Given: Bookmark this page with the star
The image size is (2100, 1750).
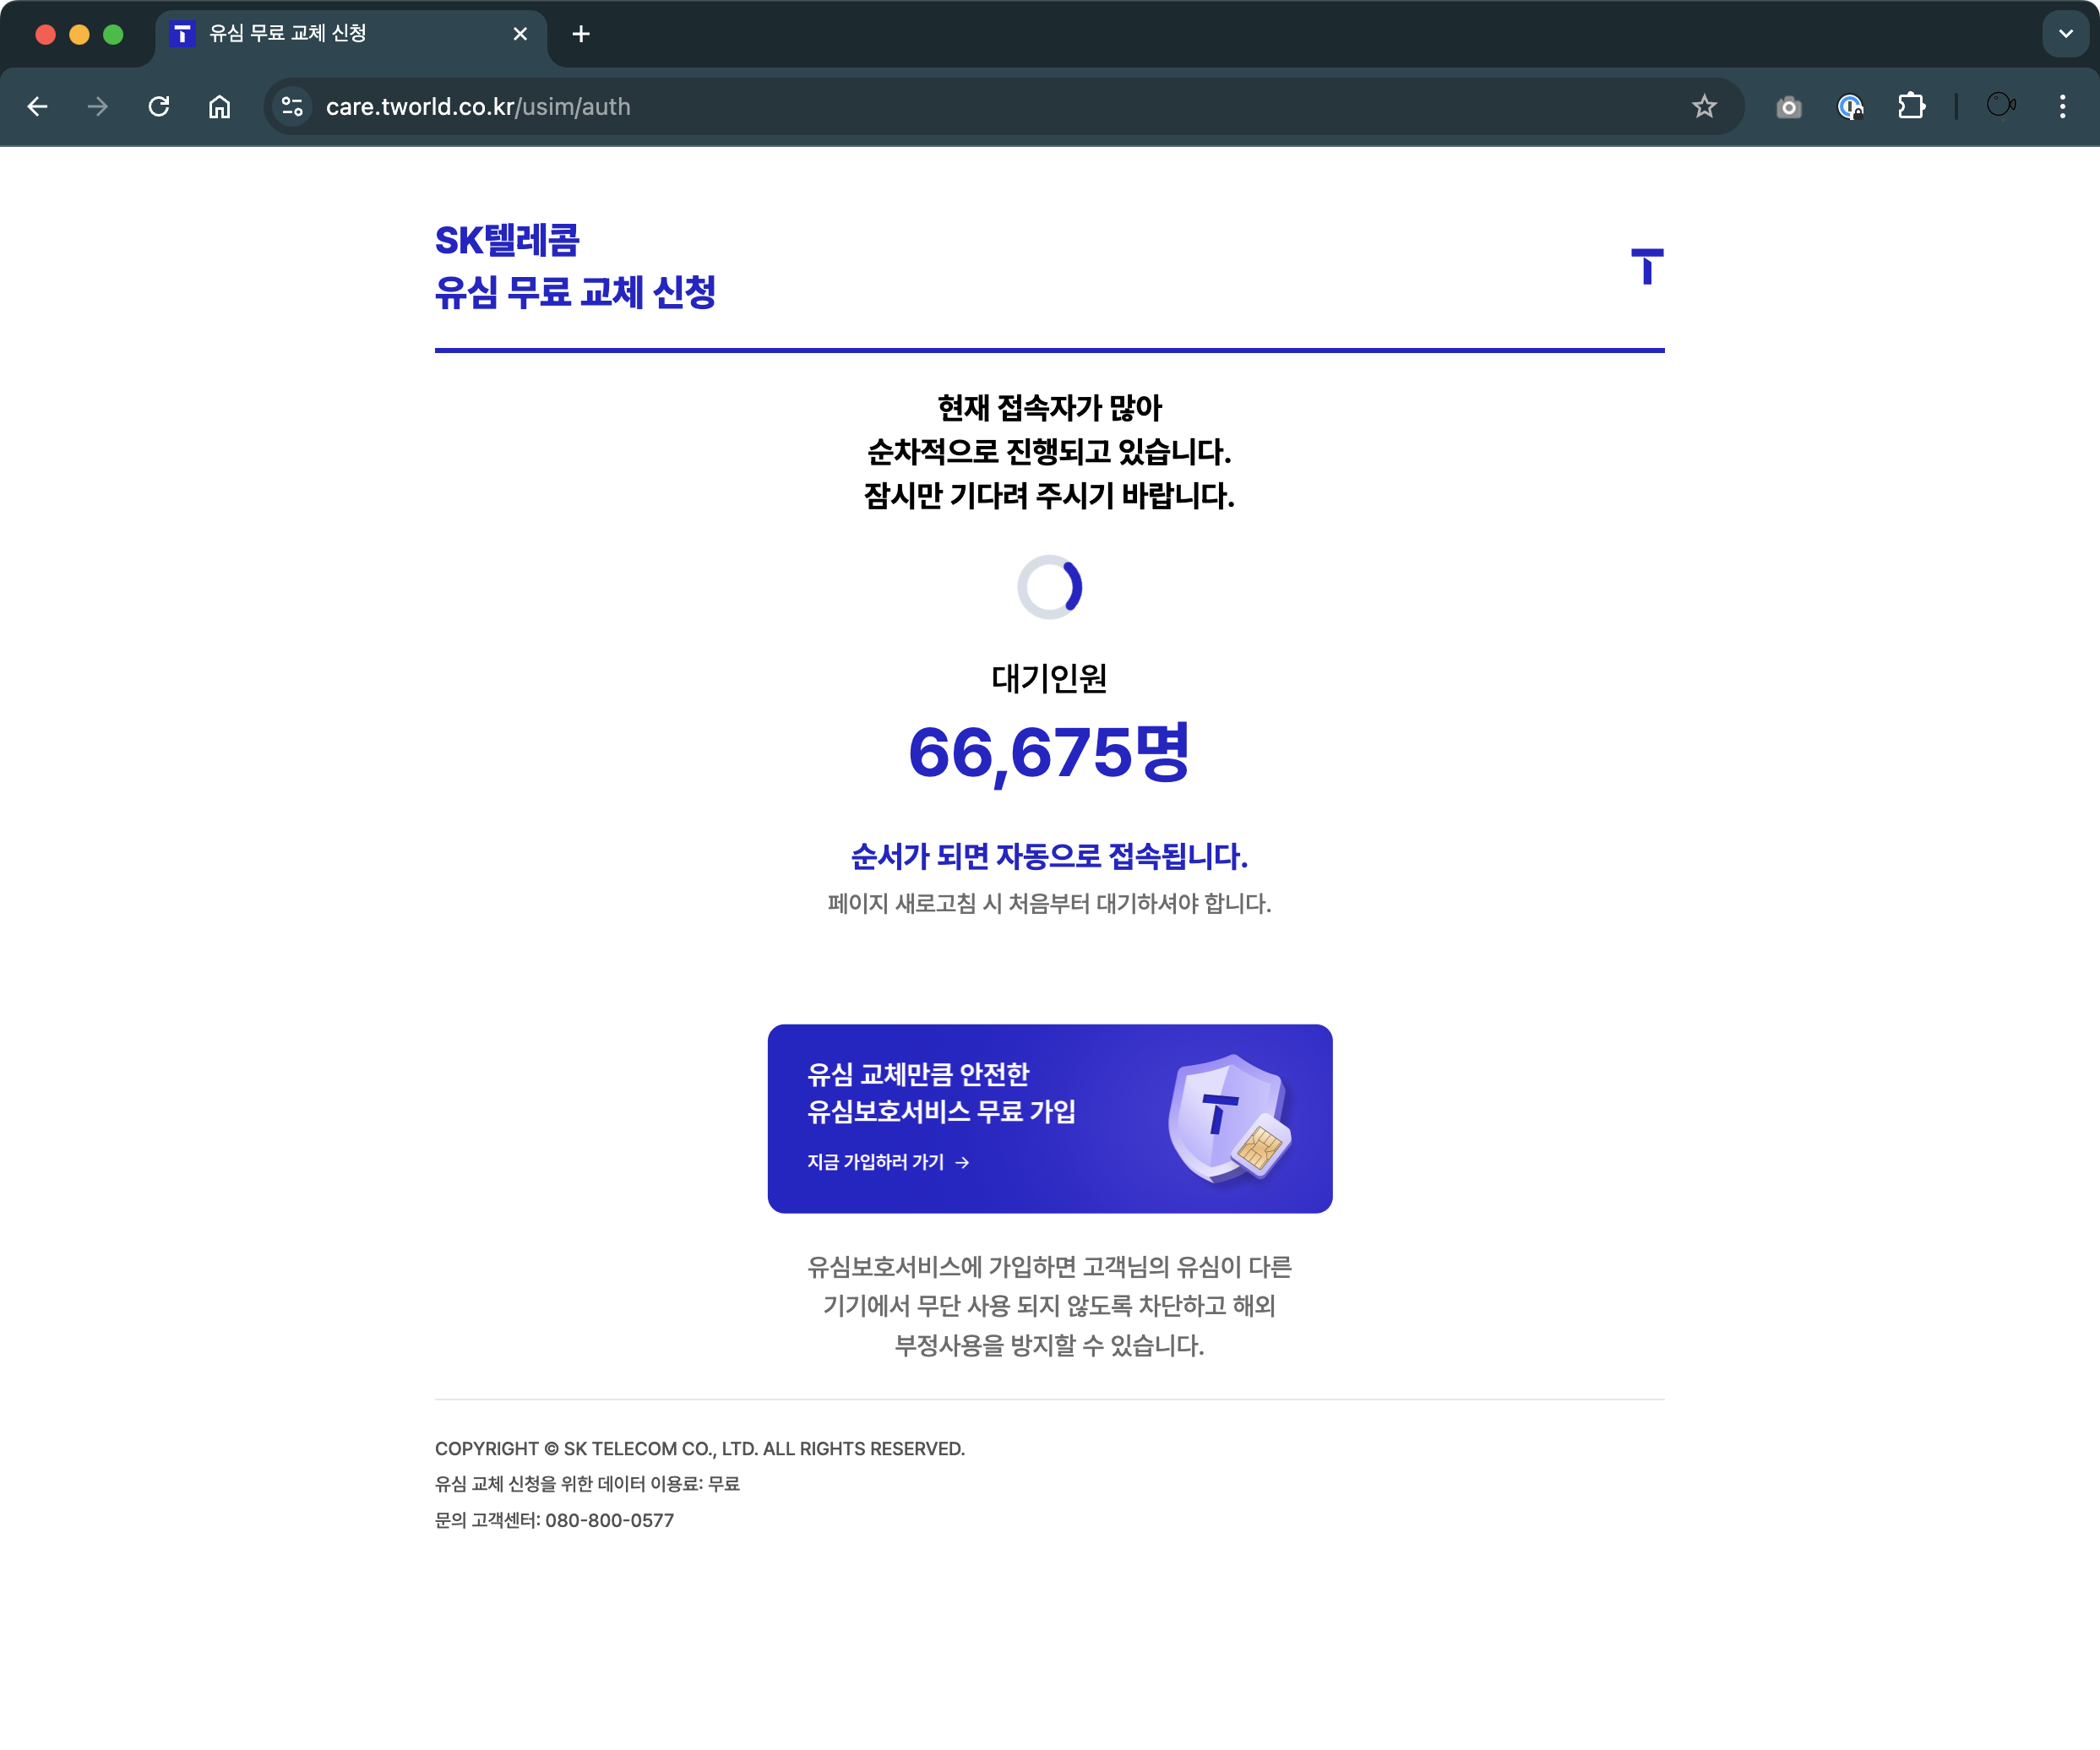Looking at the screenshot, I should tap(1704, 106).
